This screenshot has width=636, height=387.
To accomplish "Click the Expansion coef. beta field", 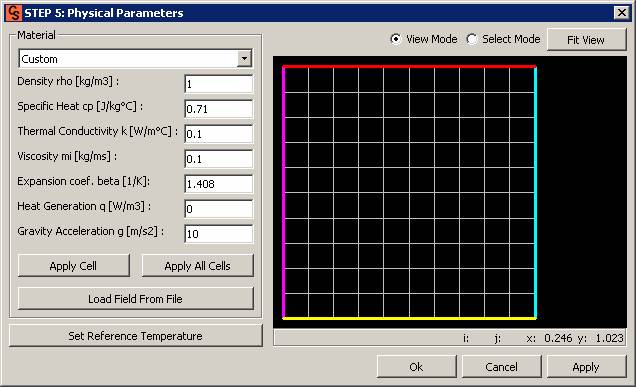I will (219, 184).
